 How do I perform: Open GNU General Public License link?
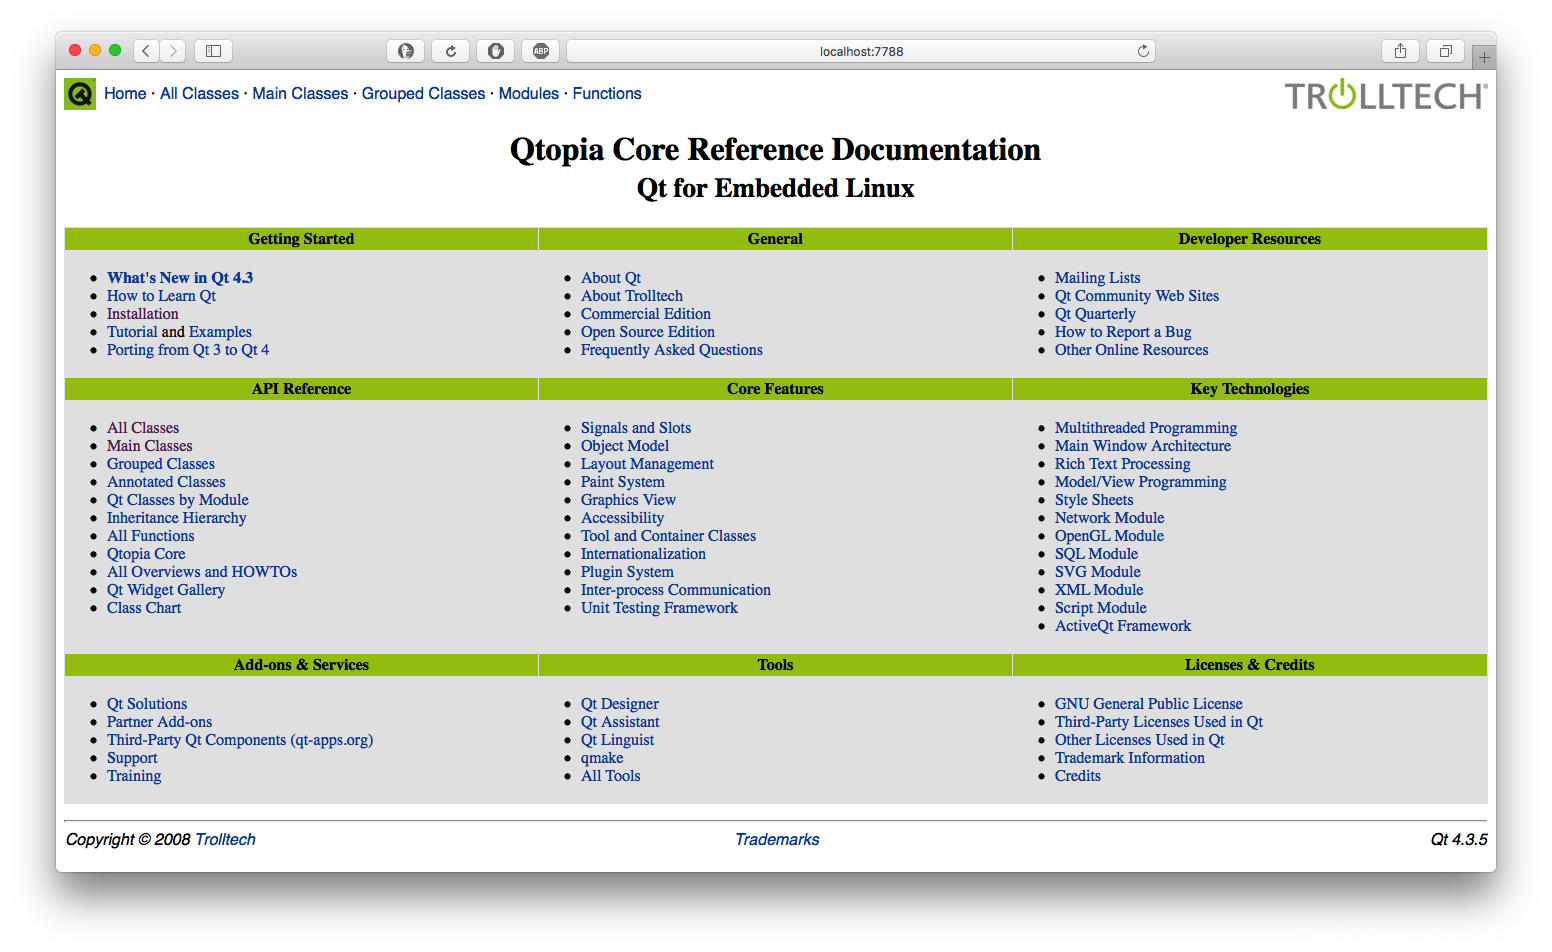(x=1148, y=704)
